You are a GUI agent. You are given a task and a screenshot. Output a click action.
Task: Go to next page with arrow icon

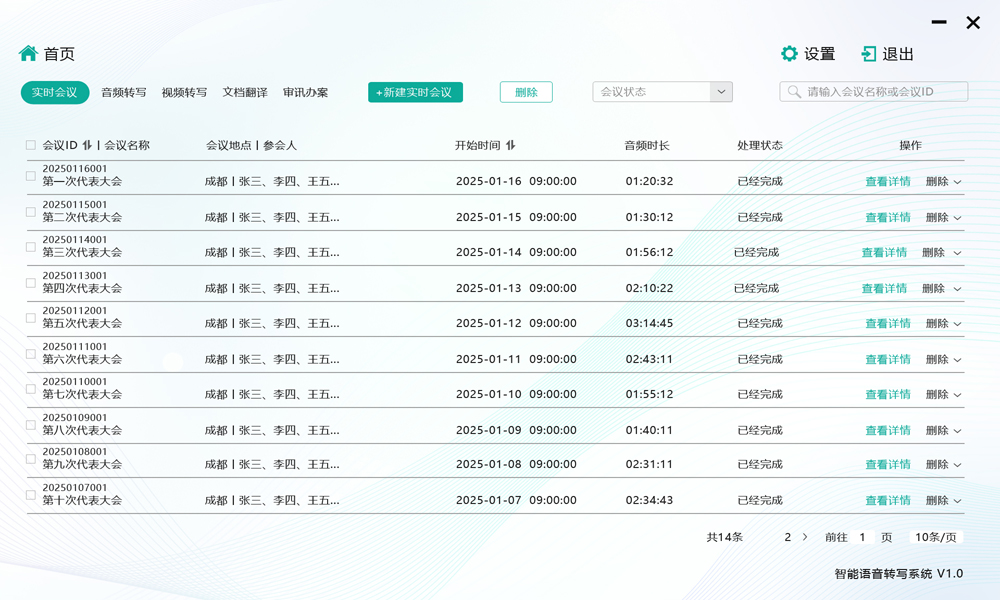tap(805, 537)
